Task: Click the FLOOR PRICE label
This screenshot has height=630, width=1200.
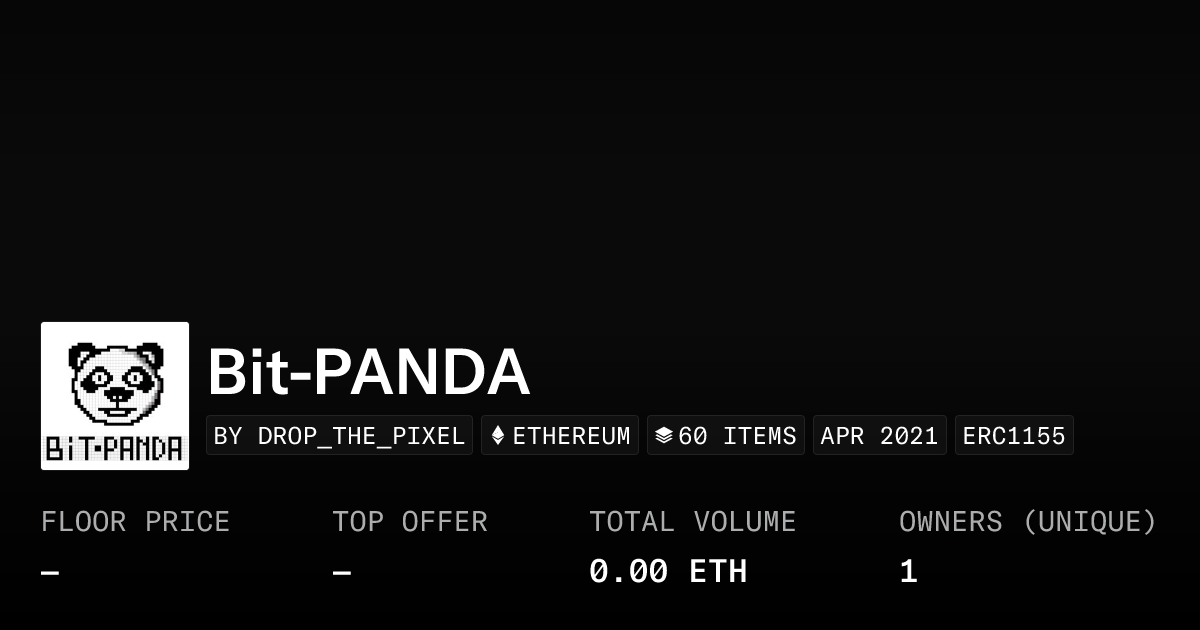Action: [x=135, y=522]
